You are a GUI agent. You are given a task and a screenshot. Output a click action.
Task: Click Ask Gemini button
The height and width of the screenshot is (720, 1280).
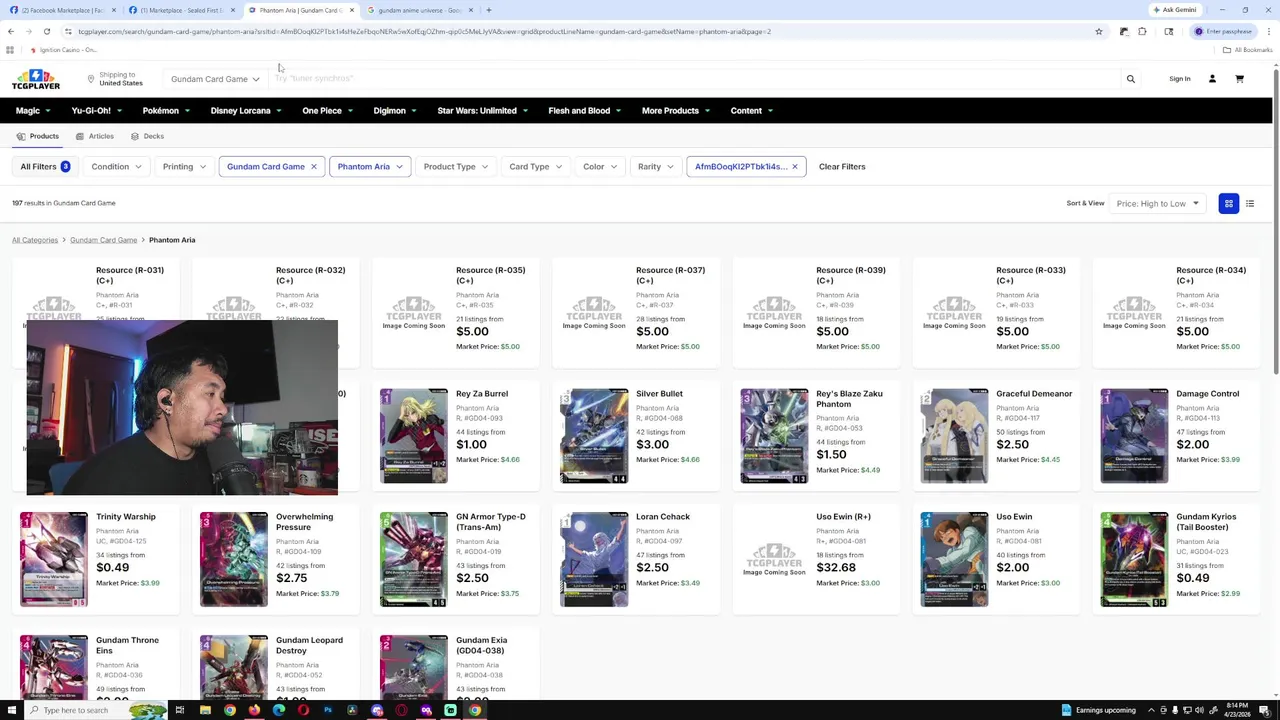(x=1174, y=10)
